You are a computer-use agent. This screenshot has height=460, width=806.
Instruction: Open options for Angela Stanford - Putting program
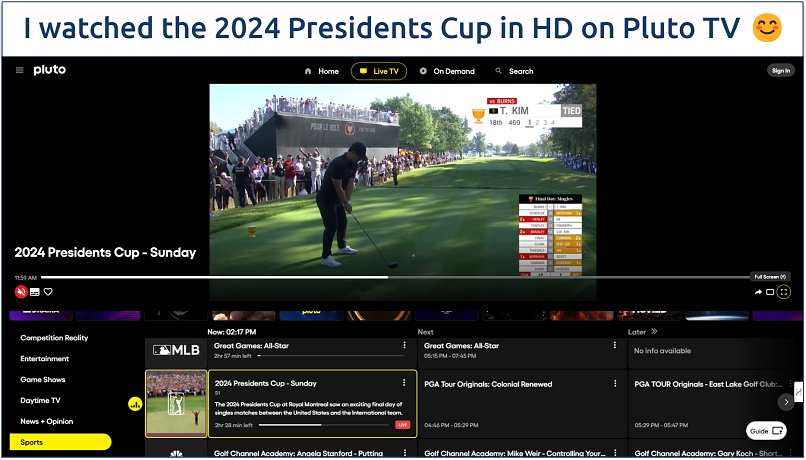tap(404, 453)
